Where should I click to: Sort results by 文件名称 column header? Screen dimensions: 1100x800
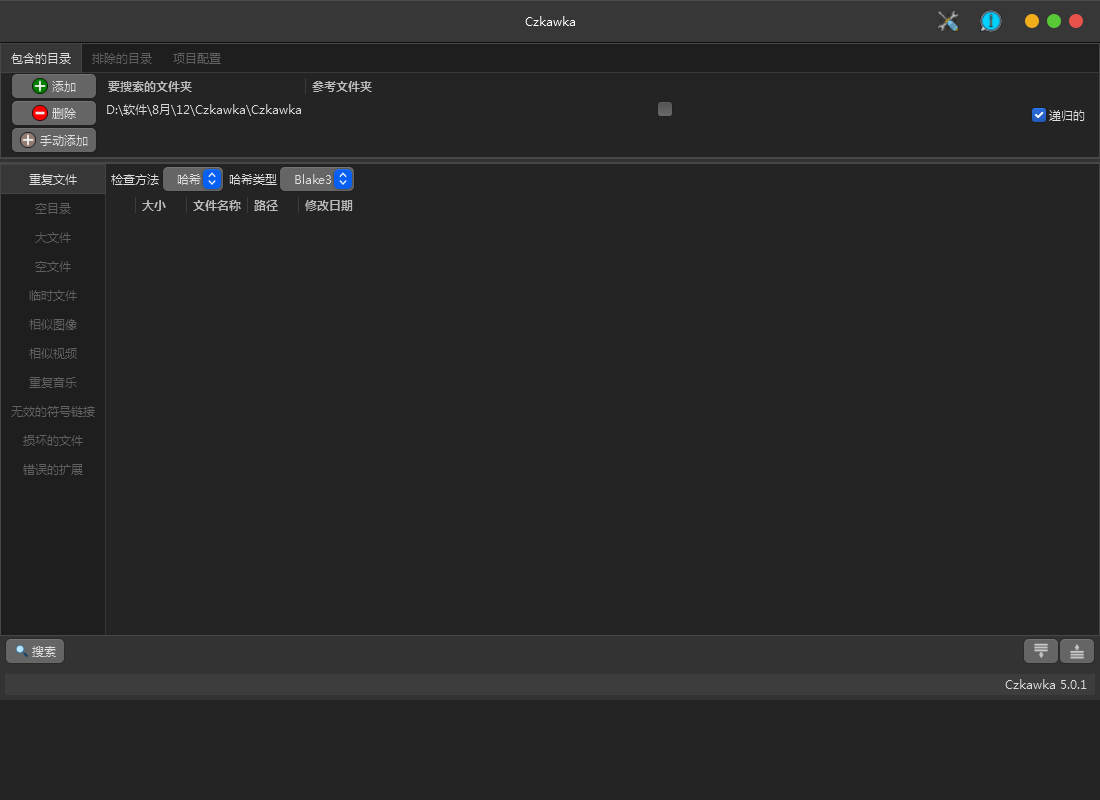pyautogui.click(x=217, y=206)
